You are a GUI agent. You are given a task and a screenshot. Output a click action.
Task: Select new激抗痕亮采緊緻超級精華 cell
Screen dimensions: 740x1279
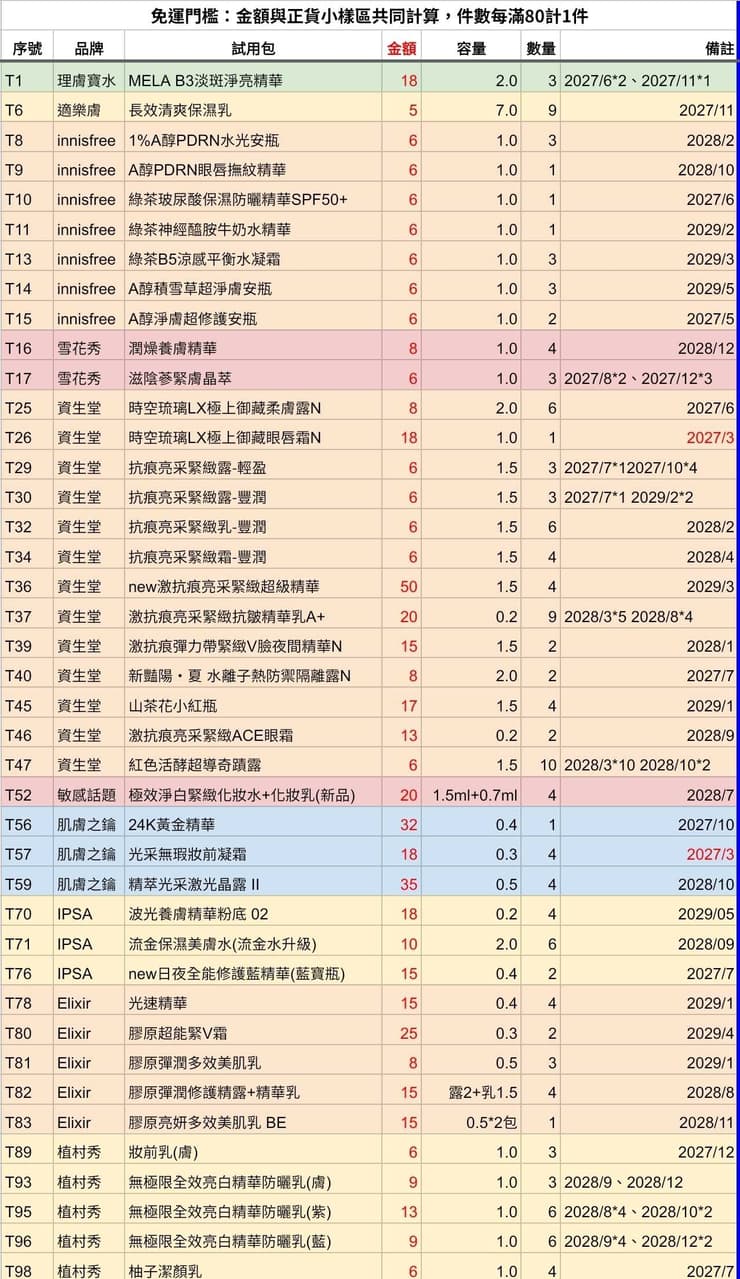pyautogui.click(x=253, y=586)
